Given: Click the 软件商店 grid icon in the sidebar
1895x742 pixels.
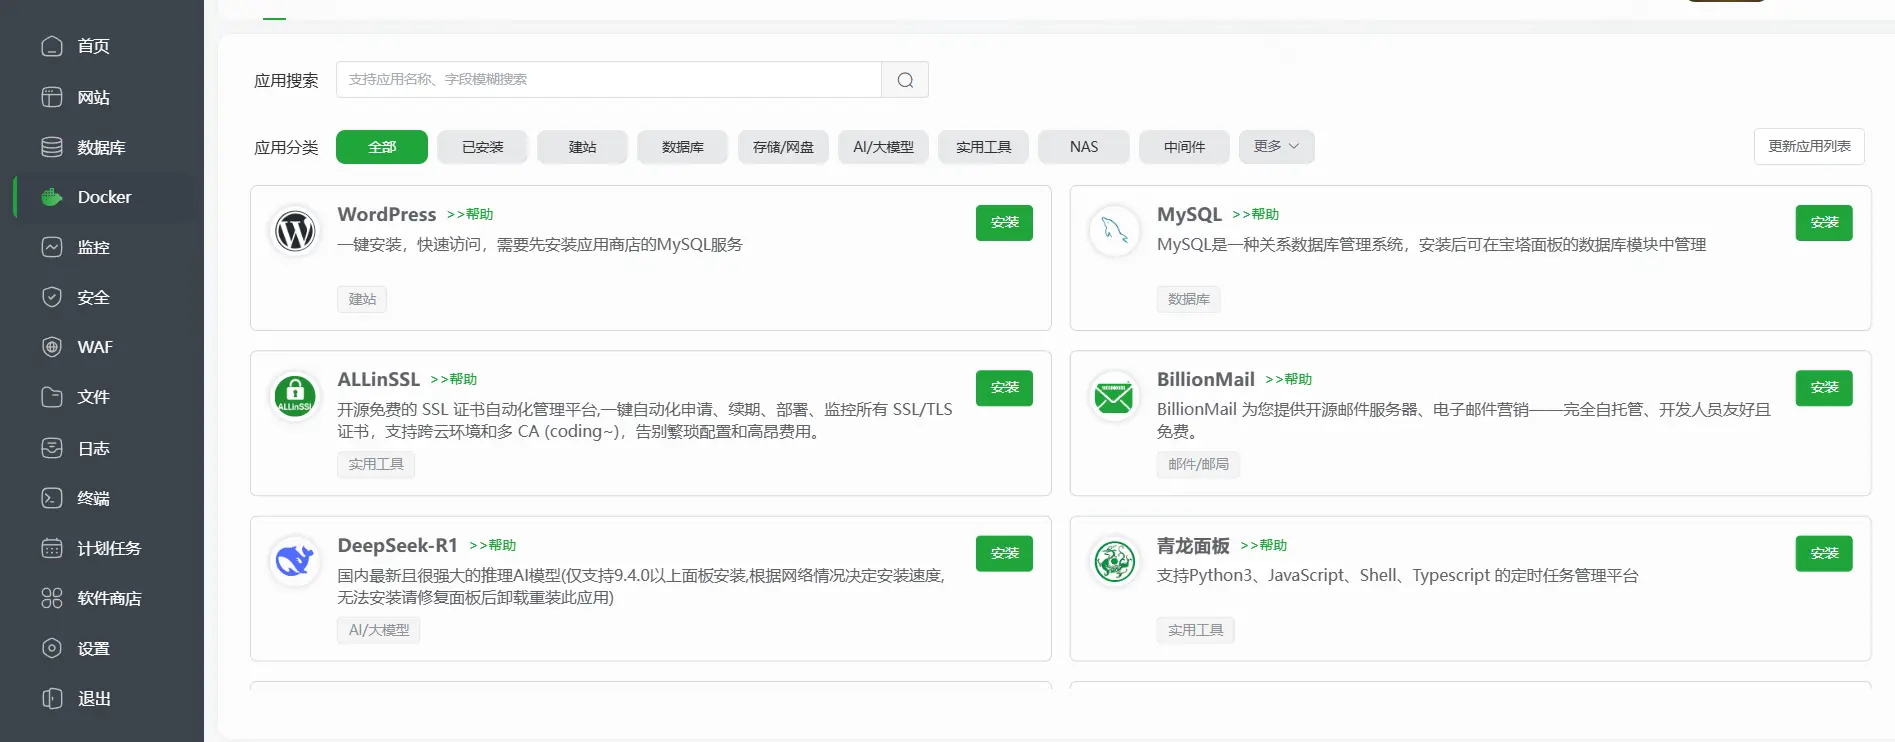Looking at the screenshot, I should coord(52,598).
